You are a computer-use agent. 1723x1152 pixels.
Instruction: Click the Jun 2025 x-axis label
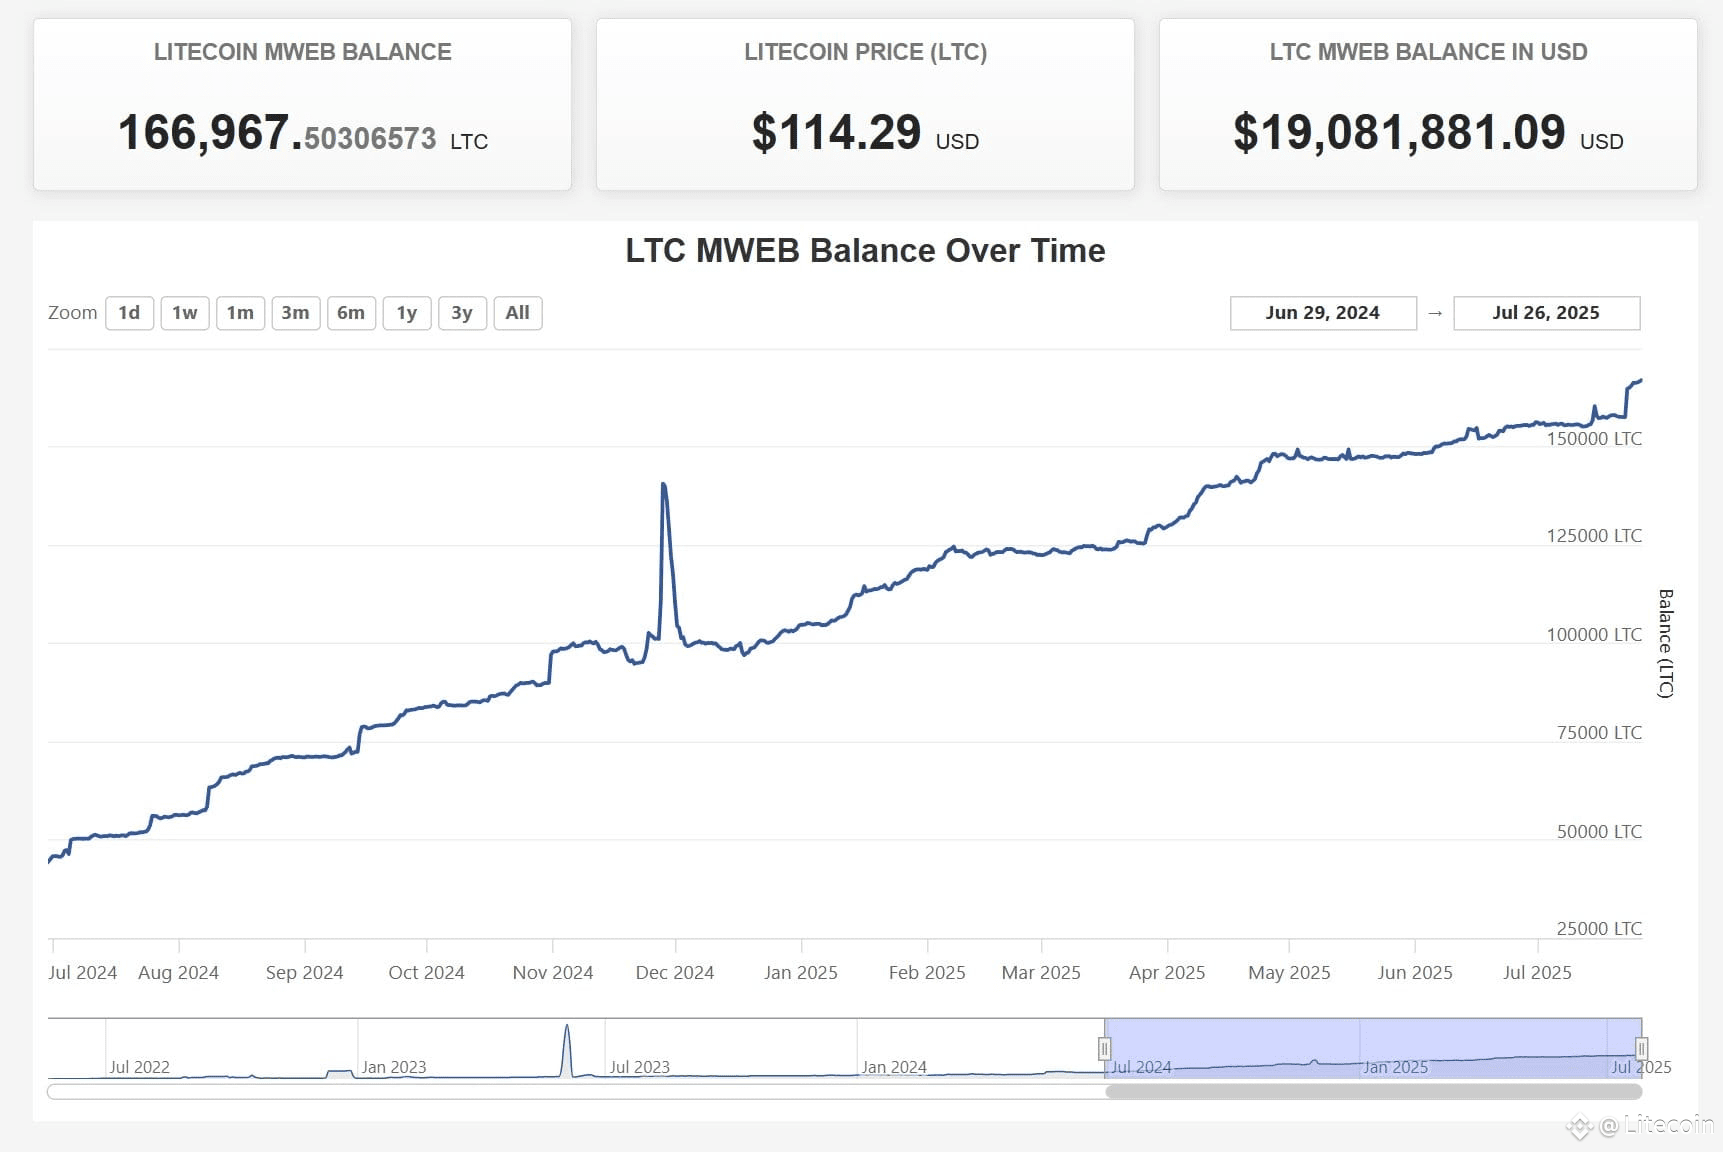point(1415,972)
